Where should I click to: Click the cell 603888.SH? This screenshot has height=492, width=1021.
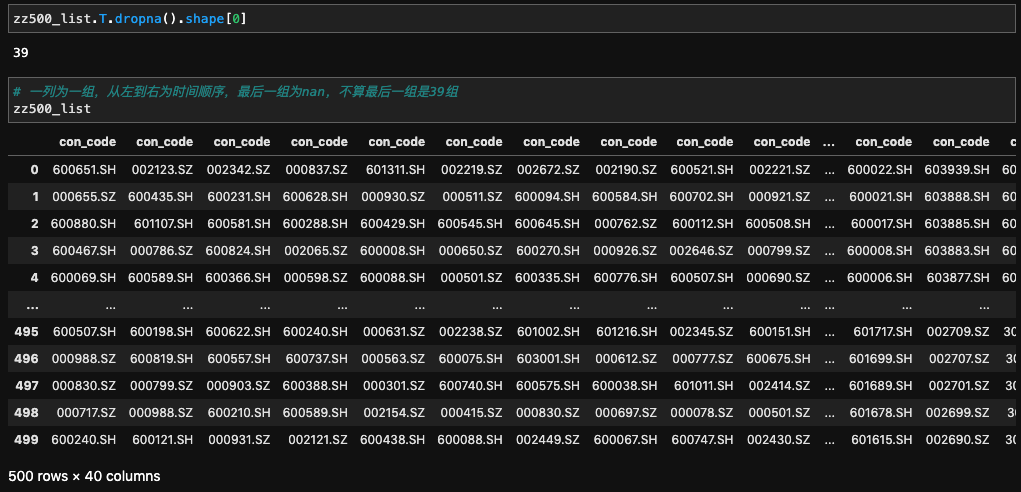[x=957, y=196]
